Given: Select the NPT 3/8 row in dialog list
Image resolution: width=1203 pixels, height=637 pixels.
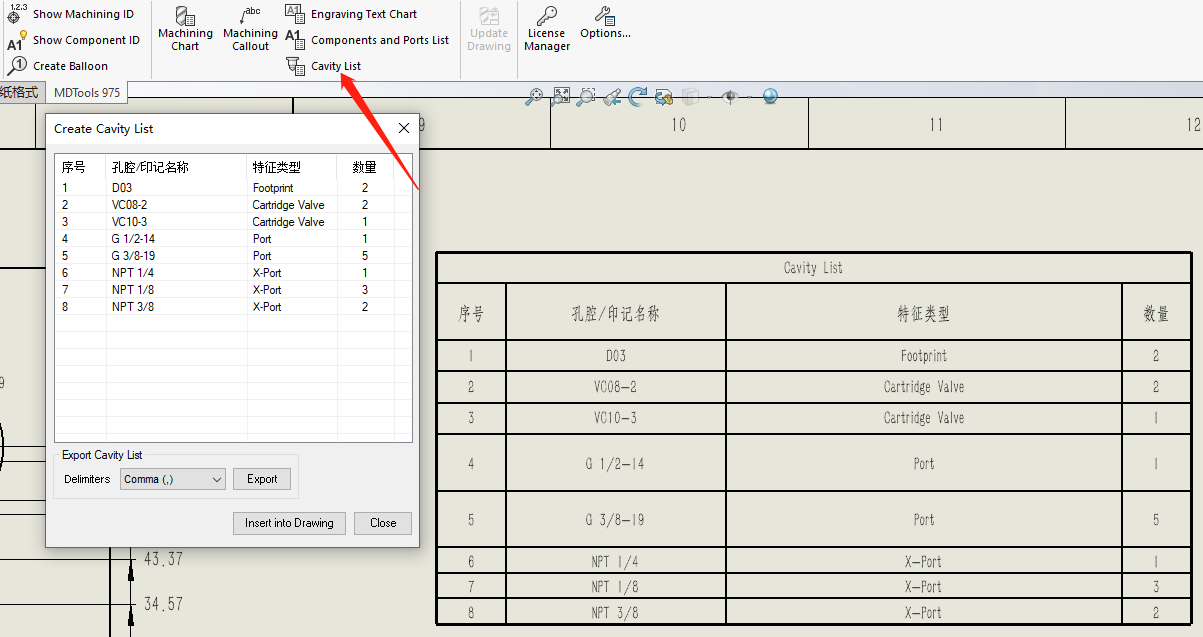Looking at the screenshot, I should [232, 307].
